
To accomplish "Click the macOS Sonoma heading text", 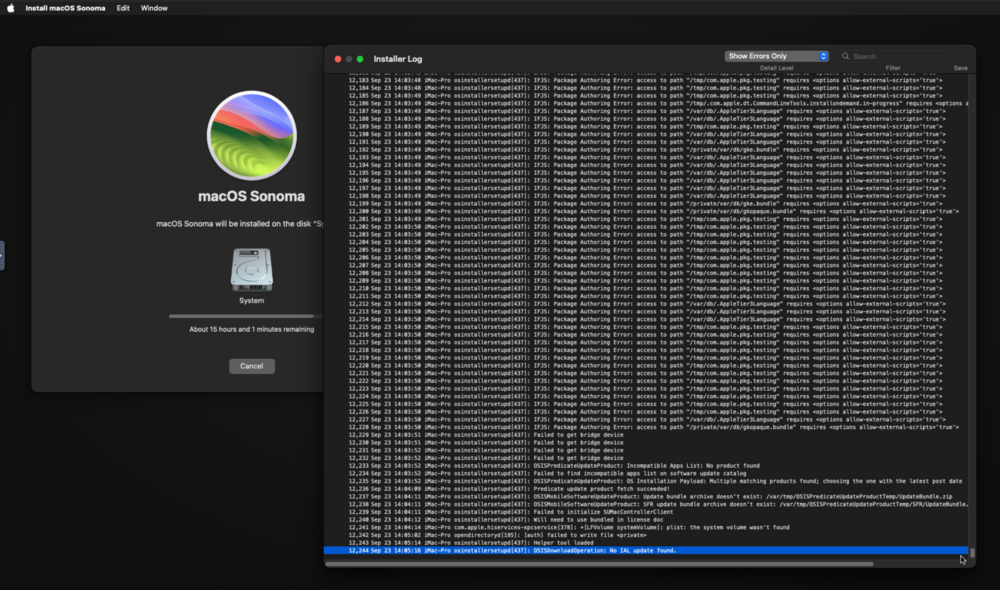I will (x=251, y=196).
